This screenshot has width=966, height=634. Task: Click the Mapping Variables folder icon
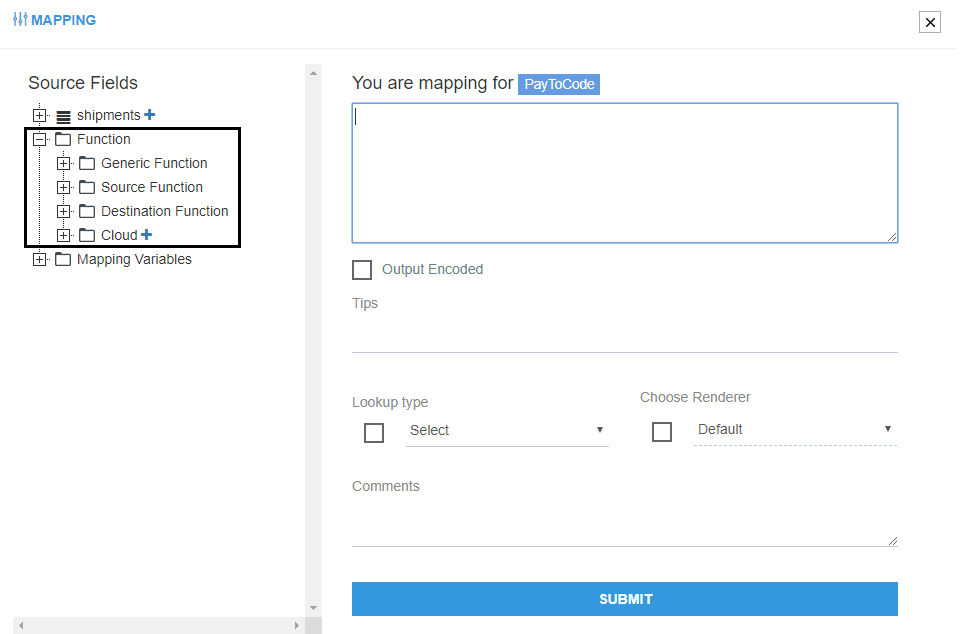(63, 259)
